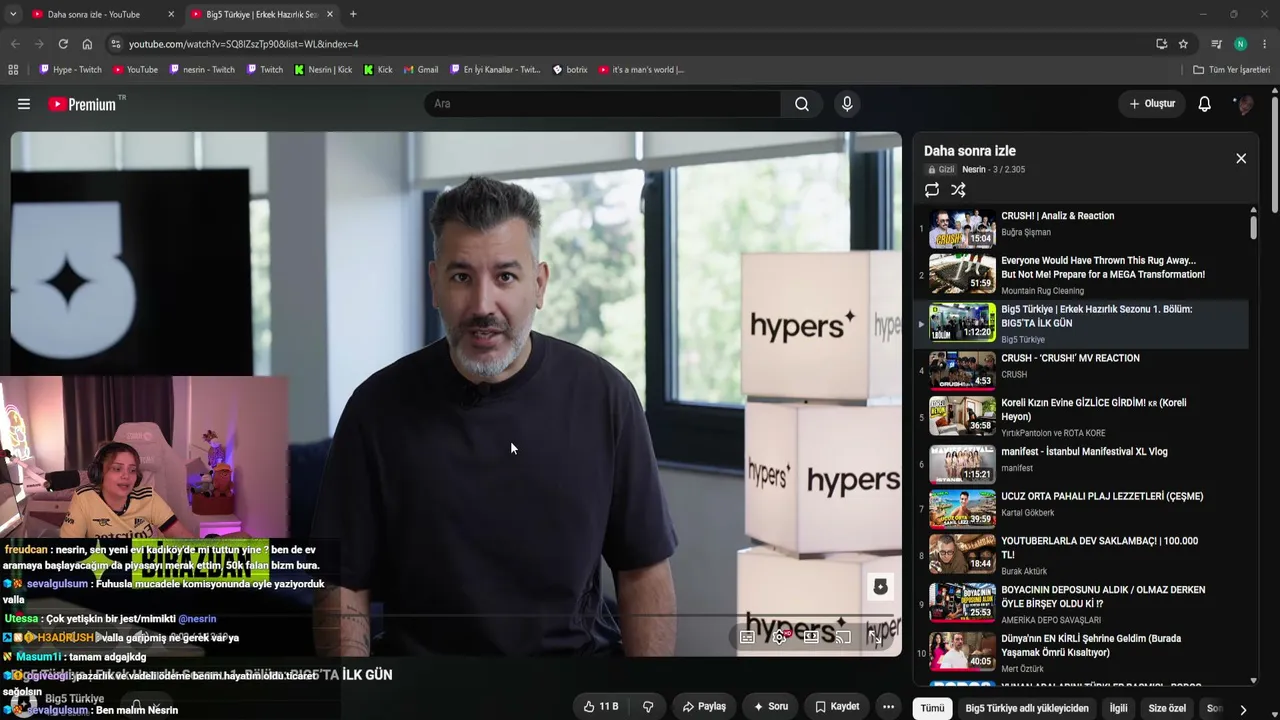Close the Daha sonra izle playlist panel
Viewport: 1280px width, 720px height.
pyautogui.click(x=1241, y=158)
